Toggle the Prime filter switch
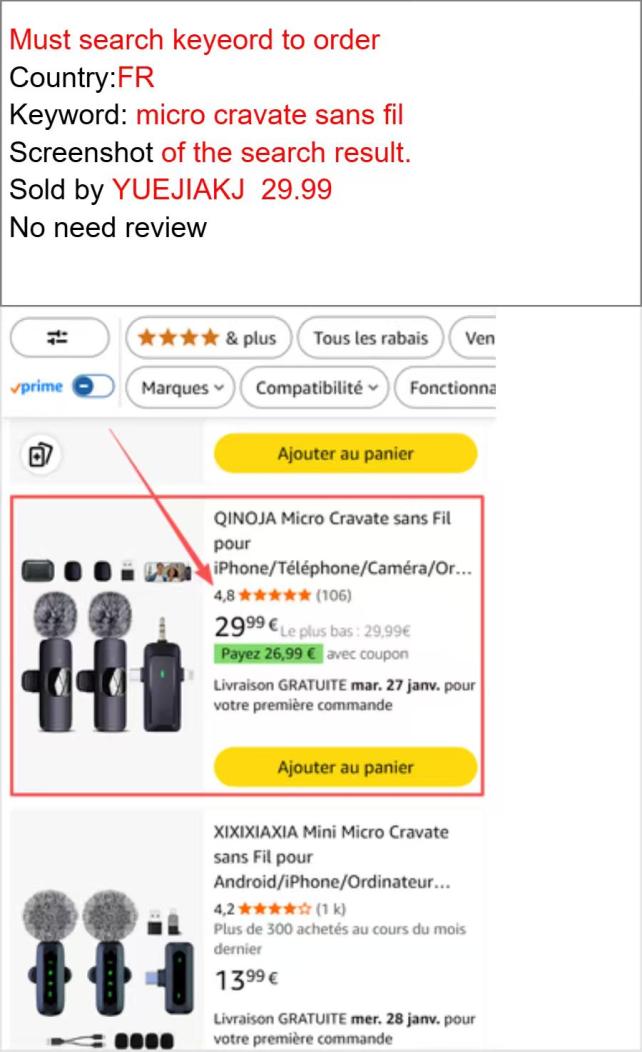The height and width of the screenshot is (1052, 642). [x=93, y=386]
